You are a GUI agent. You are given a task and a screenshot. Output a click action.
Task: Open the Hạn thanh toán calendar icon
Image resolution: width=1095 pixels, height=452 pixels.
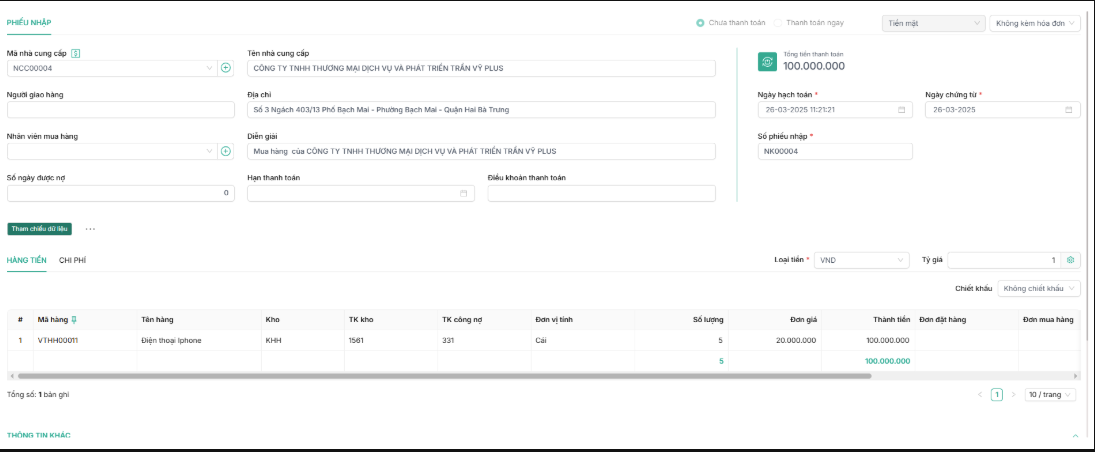pyautogui.click(x=463, y=194)
